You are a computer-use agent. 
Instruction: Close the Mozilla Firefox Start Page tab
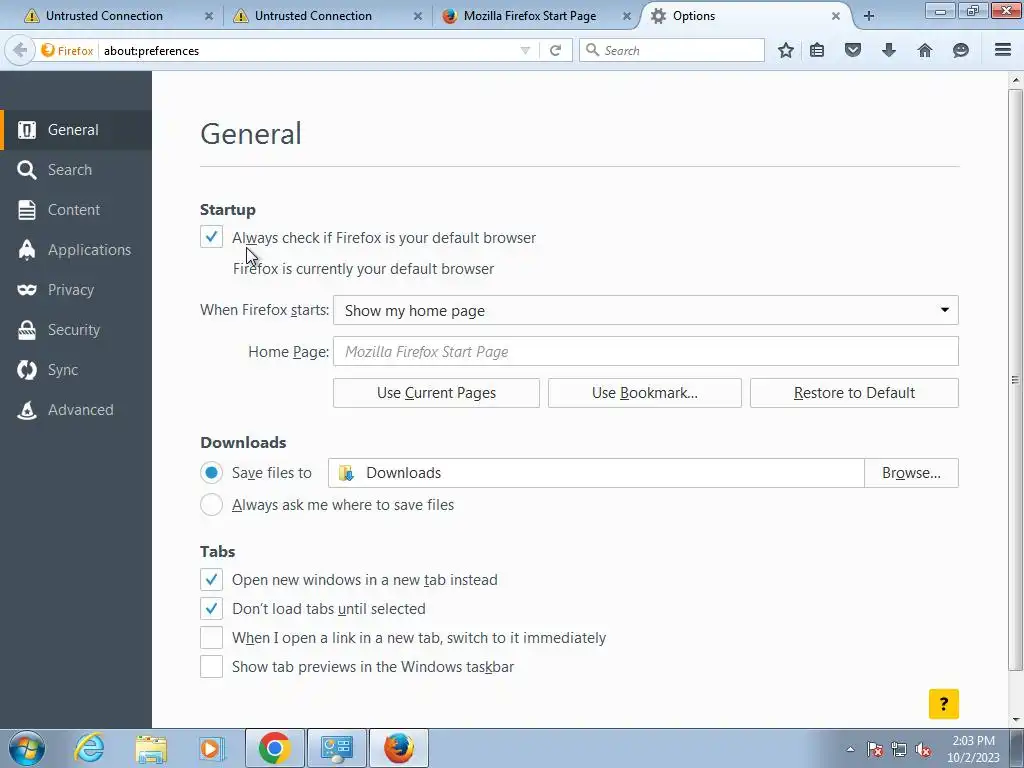coord(626,16)
